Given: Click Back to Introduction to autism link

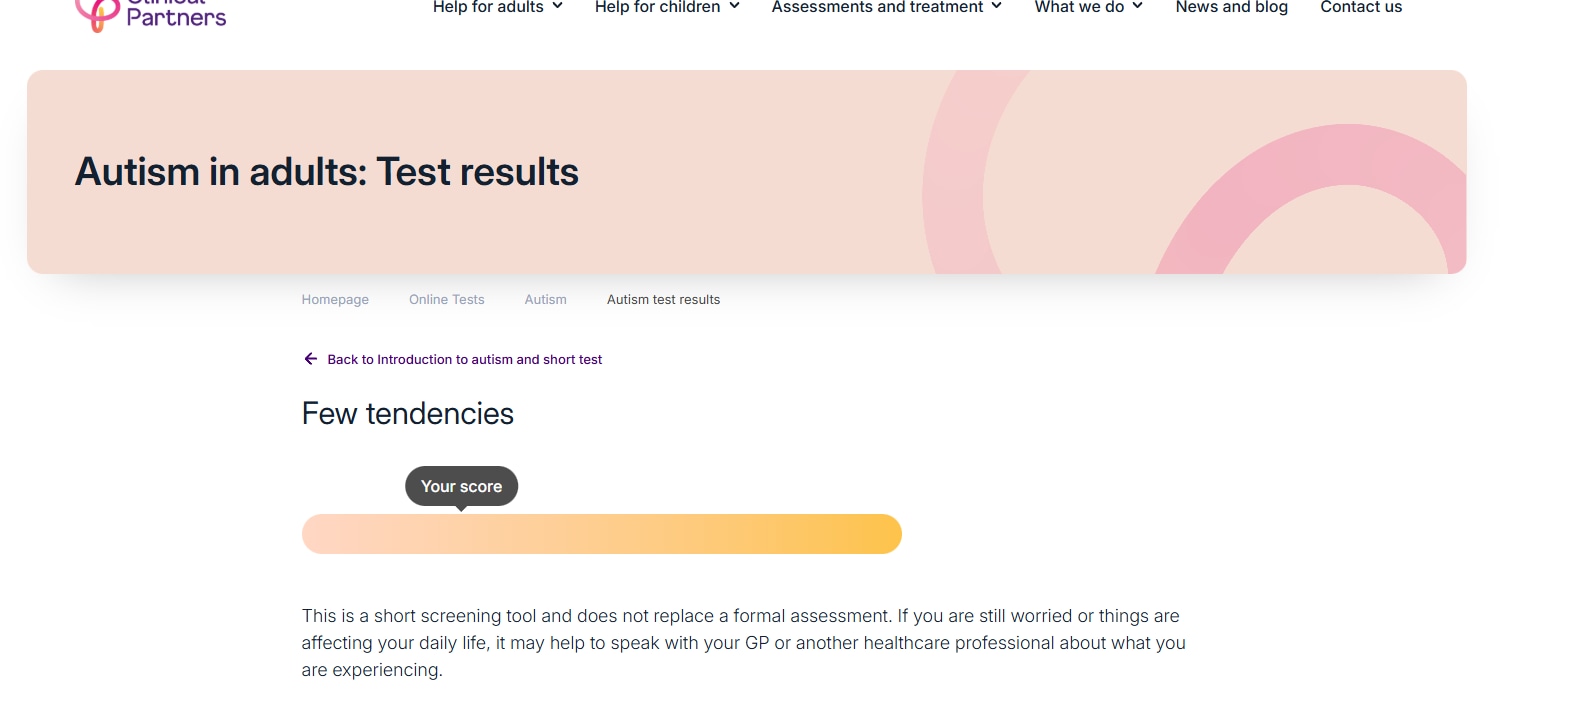Looking at the screenshot, I should 464,360.
